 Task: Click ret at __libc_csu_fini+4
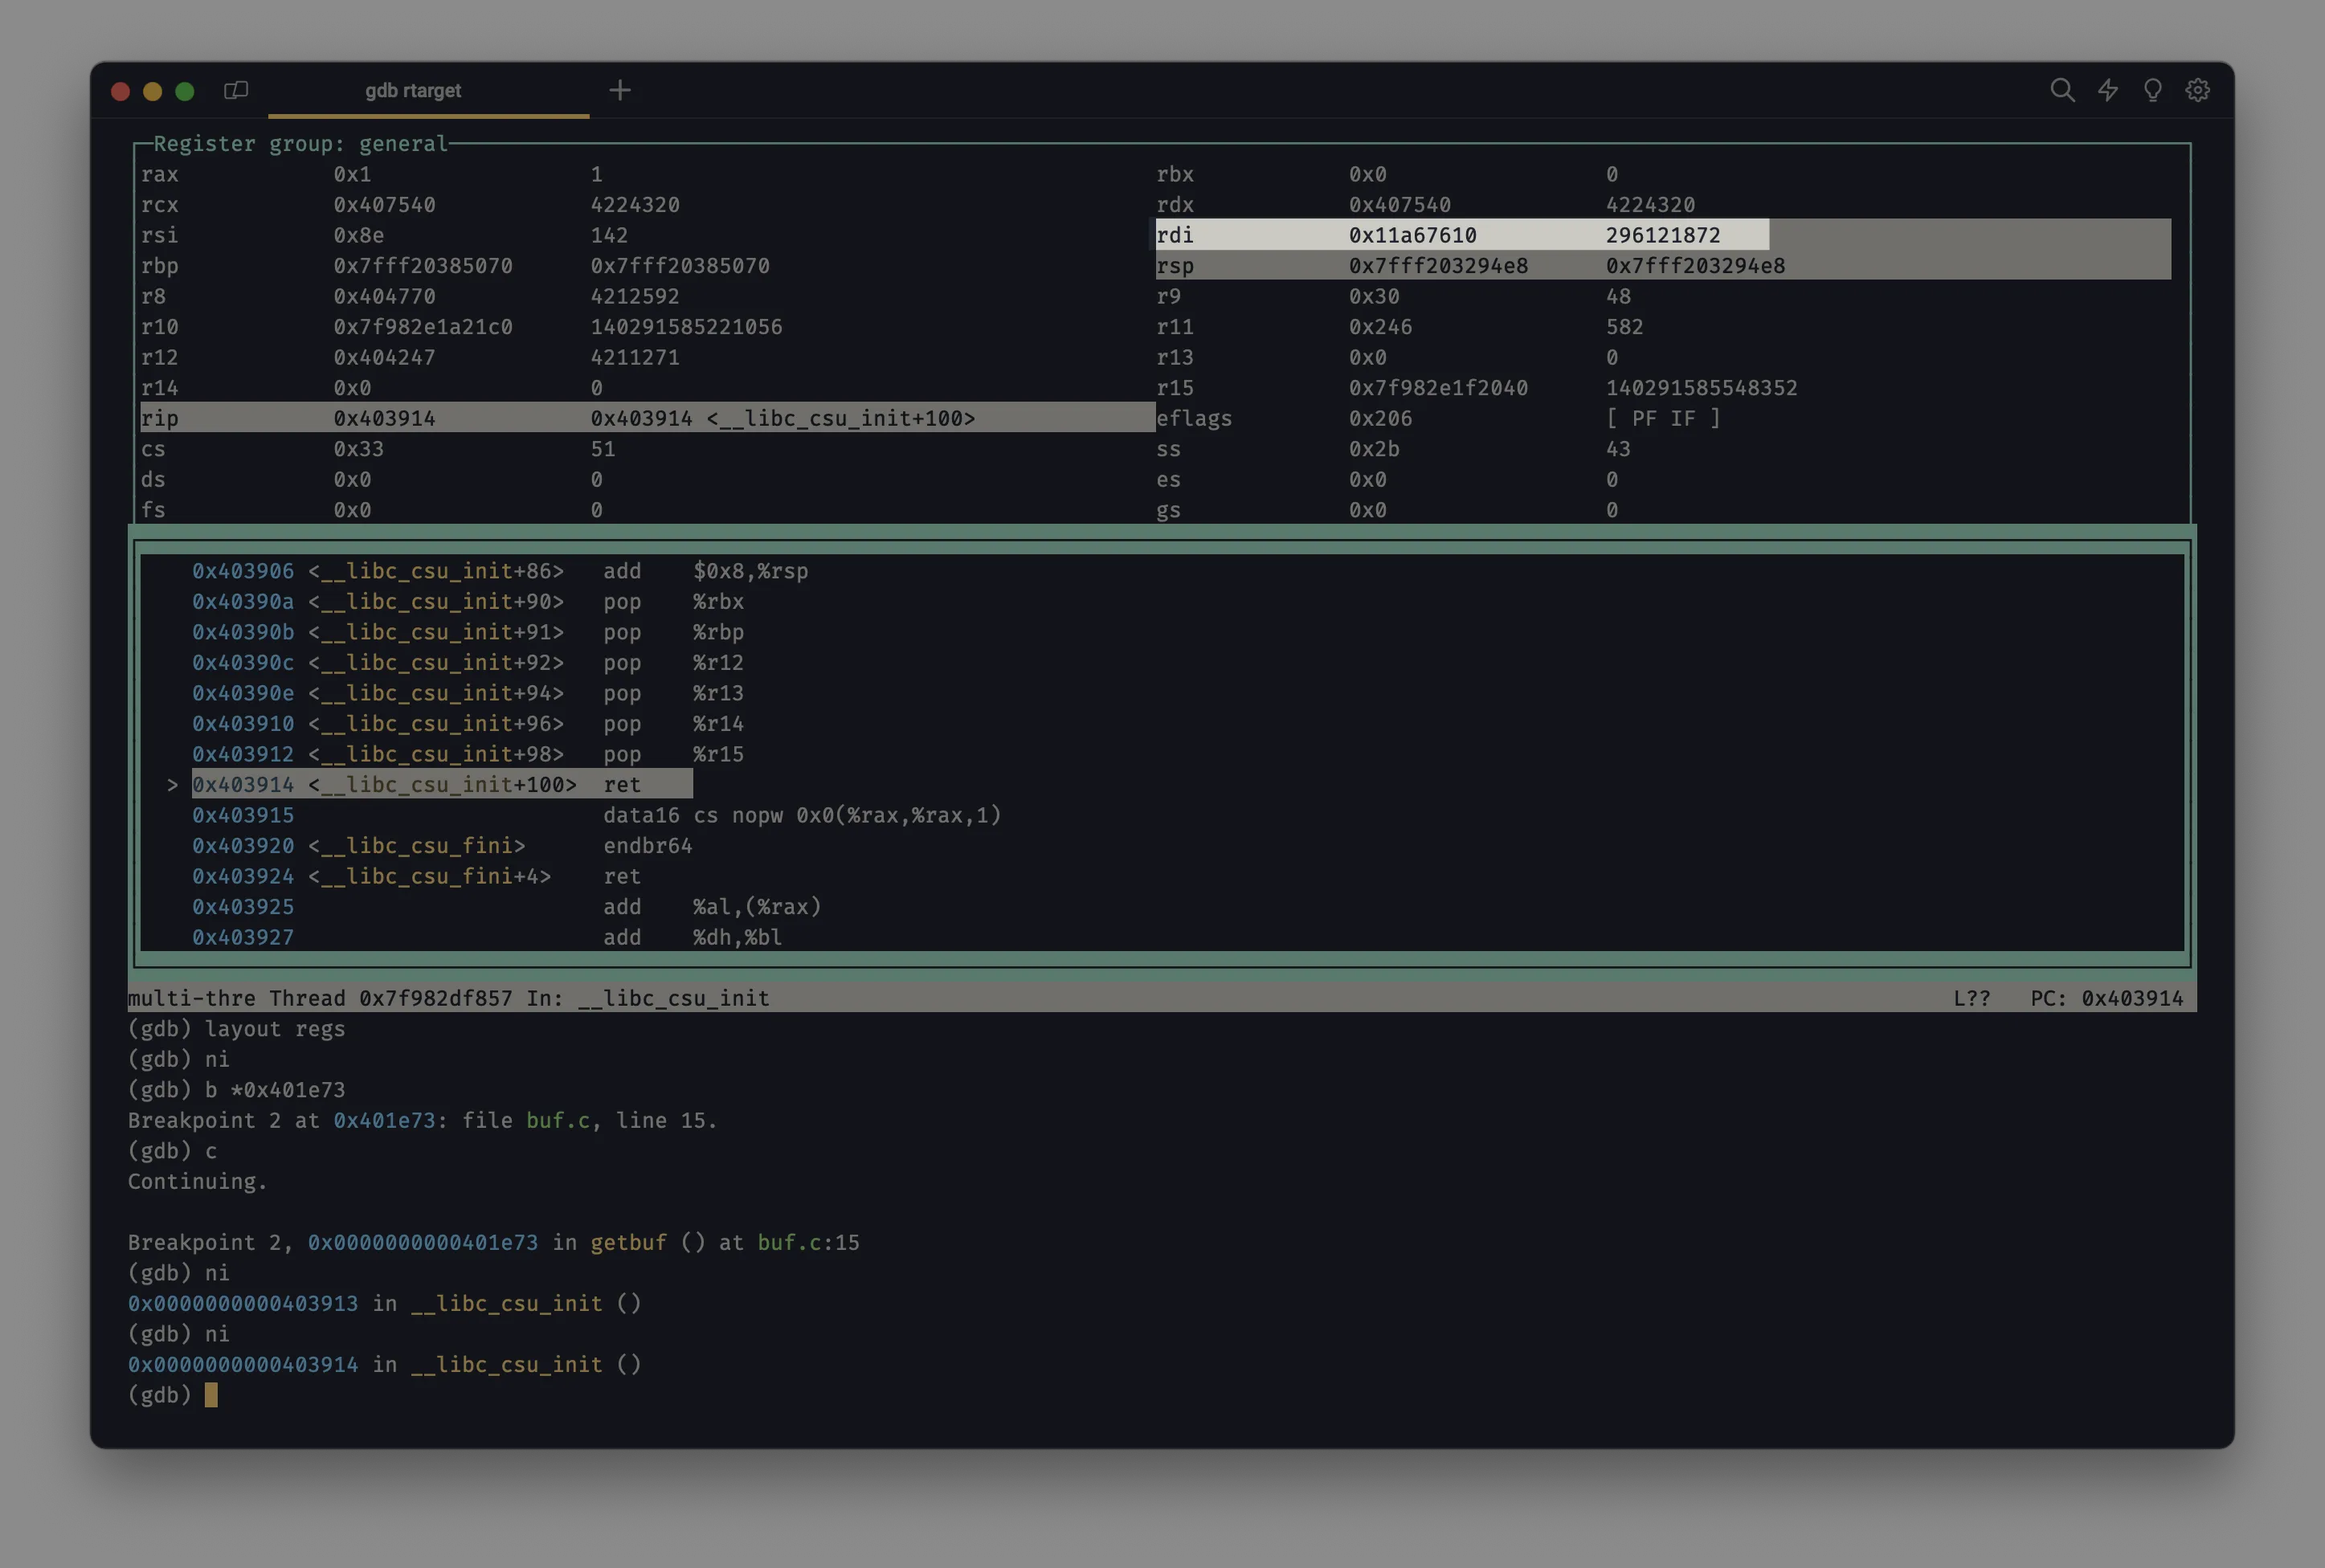pos(622,876)
